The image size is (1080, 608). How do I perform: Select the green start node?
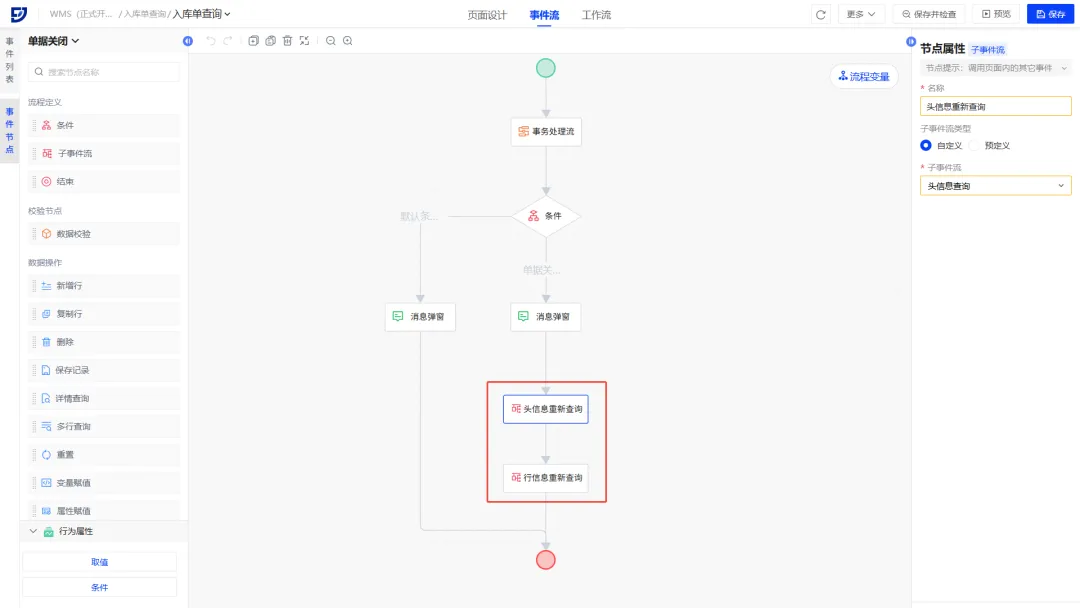click(546, 68)
